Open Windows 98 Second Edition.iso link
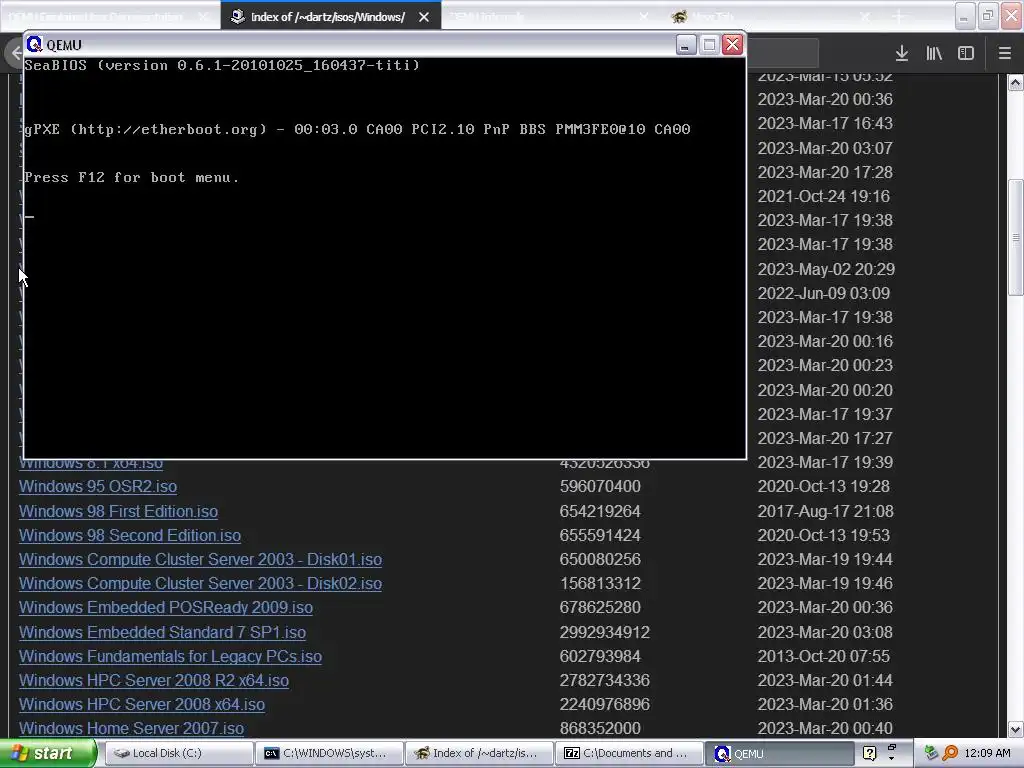The height and width of the screenshot is (768, 1024). [130, 536]
